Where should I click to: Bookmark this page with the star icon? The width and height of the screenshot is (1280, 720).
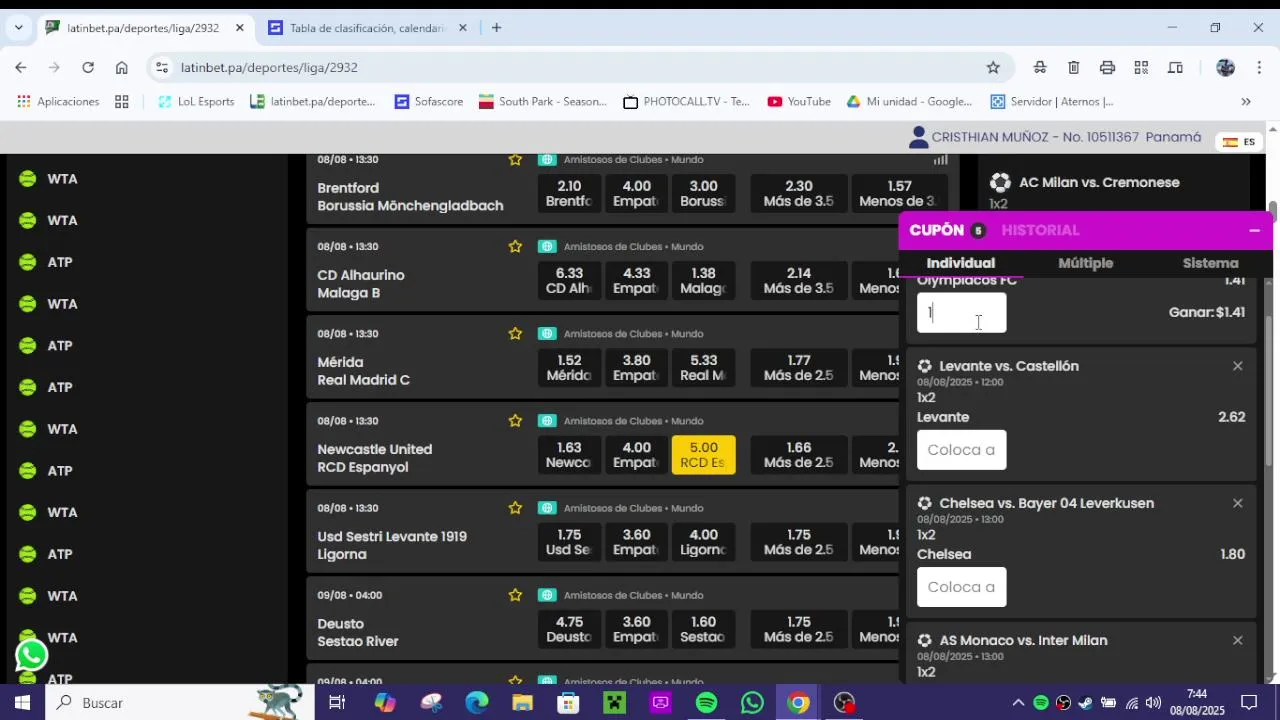coord(993,67)
